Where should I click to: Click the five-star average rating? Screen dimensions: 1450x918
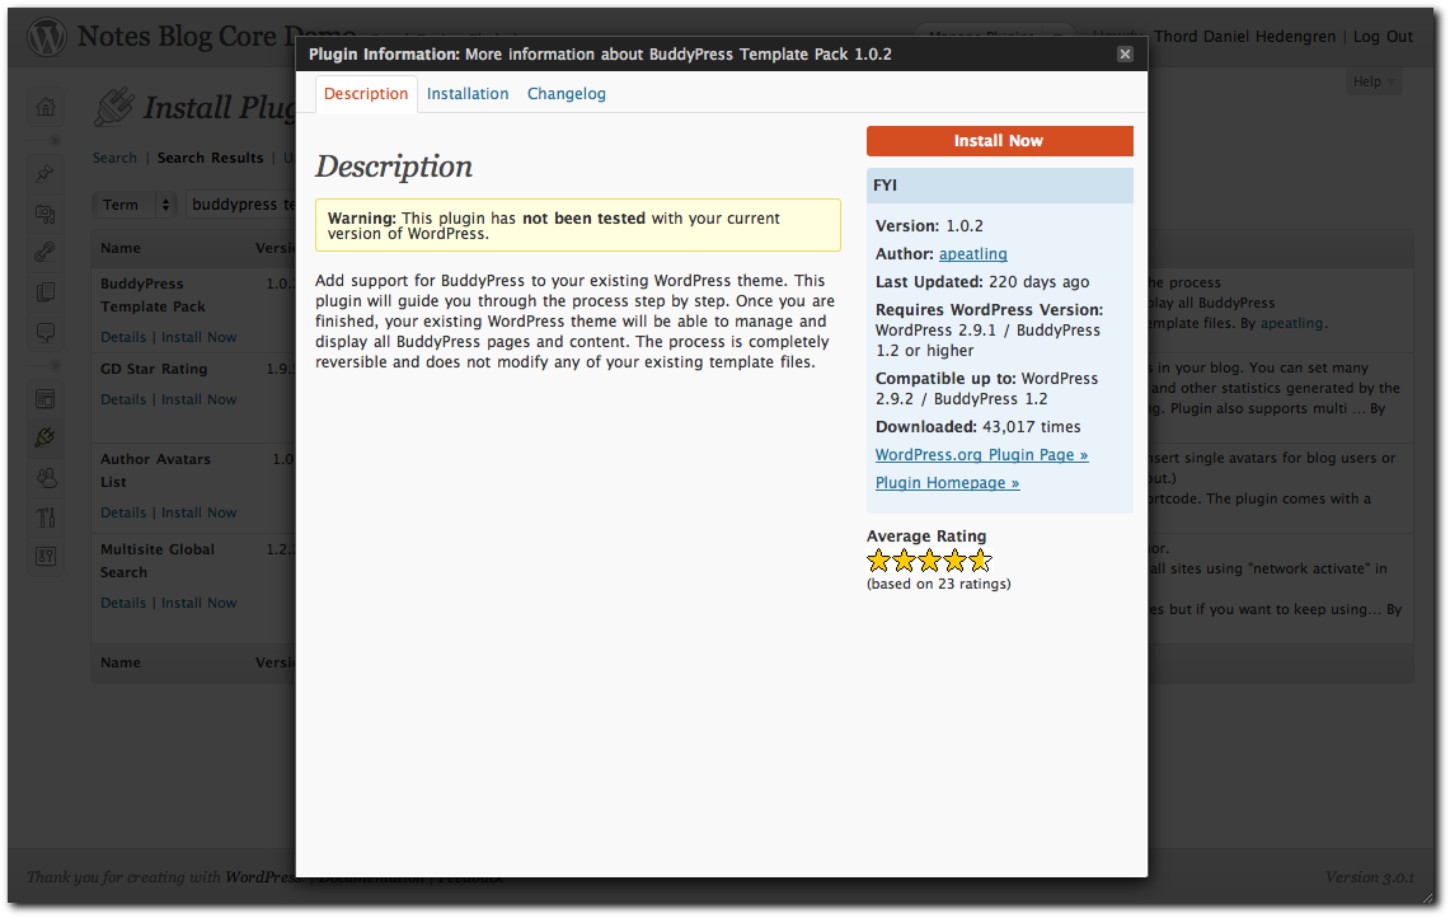pyautogui.click(x=929, y=560)
